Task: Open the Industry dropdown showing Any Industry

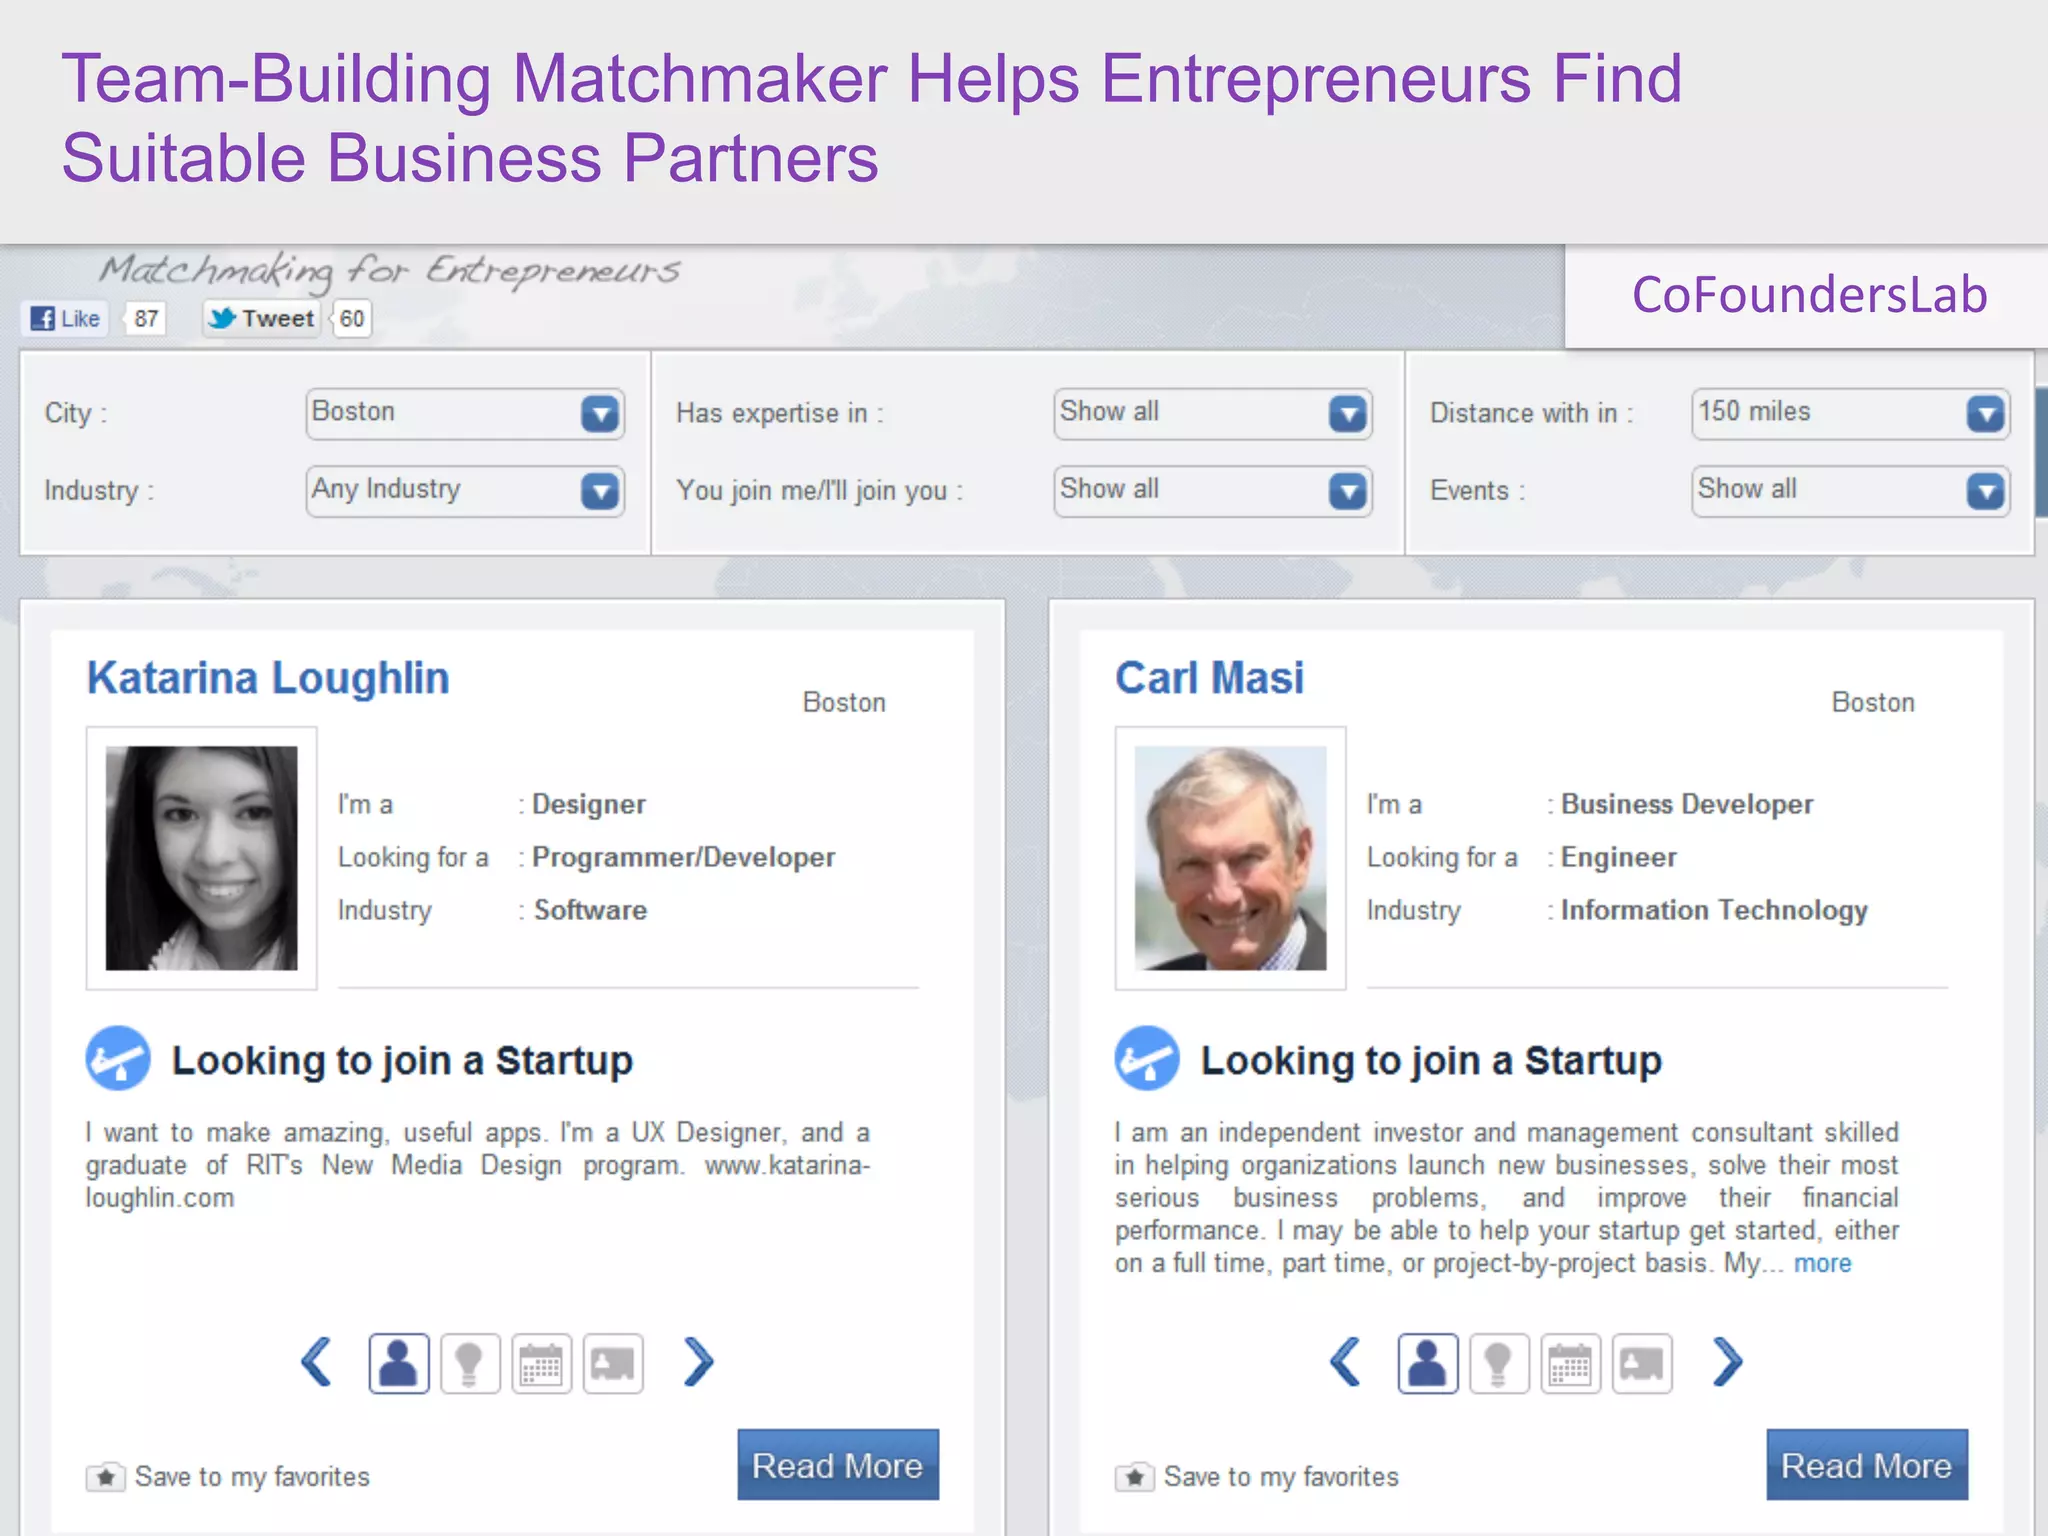Action: tap(465, 491)
